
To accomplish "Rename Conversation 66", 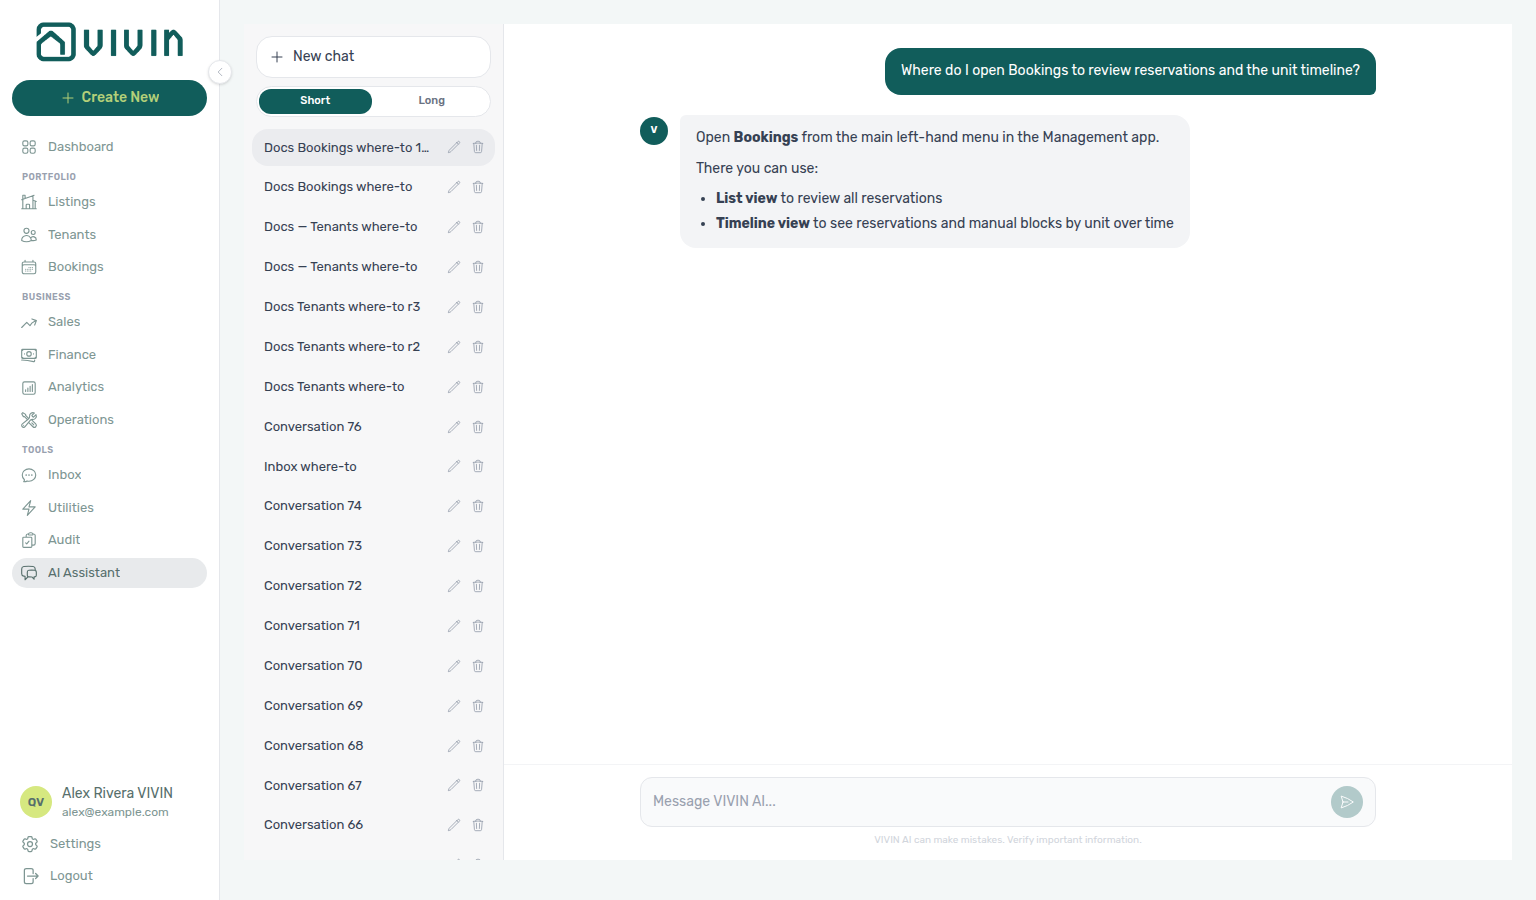I will pos(454,825).
